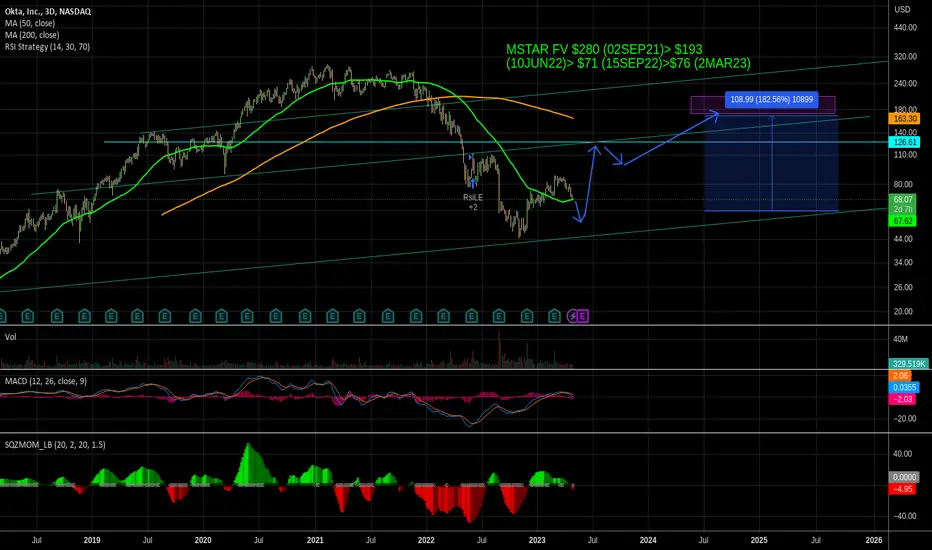This screenshot has height=550, width=932.
Task: Click the 110.00 price axis label
Action: [x=905, y=155]
